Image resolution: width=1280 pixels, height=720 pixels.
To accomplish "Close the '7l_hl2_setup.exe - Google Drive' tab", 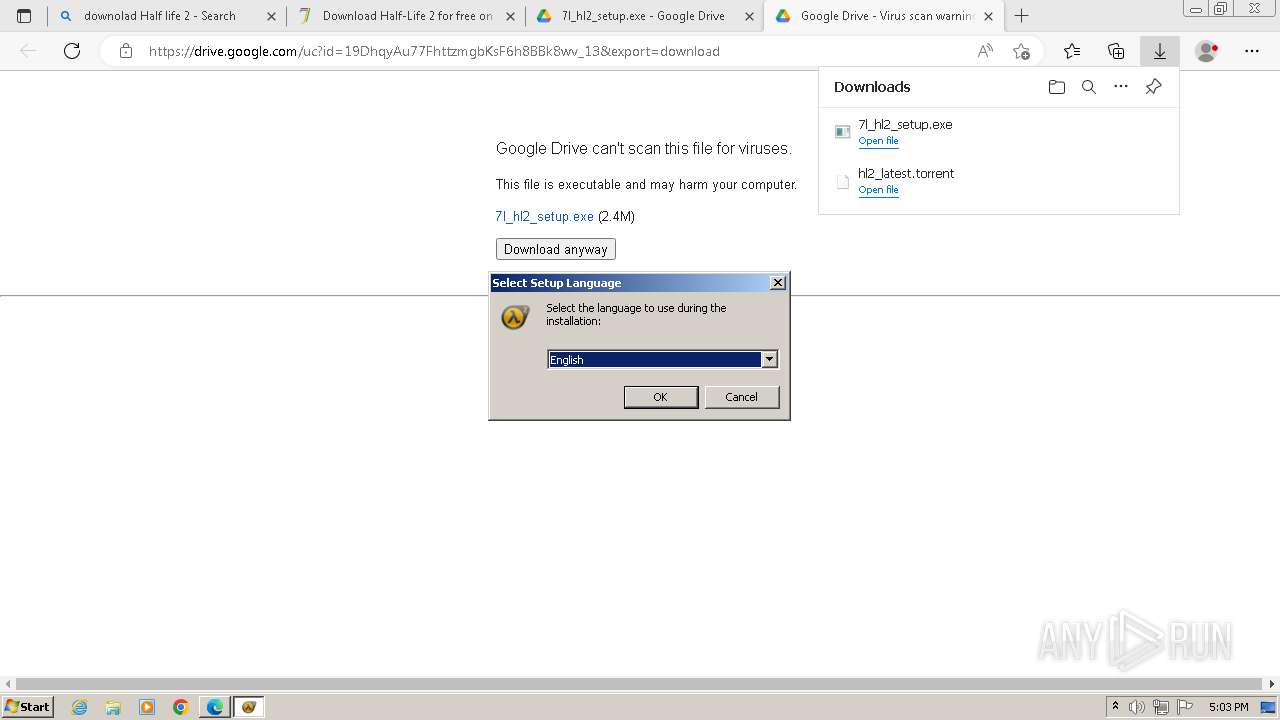I will point(749,16).
